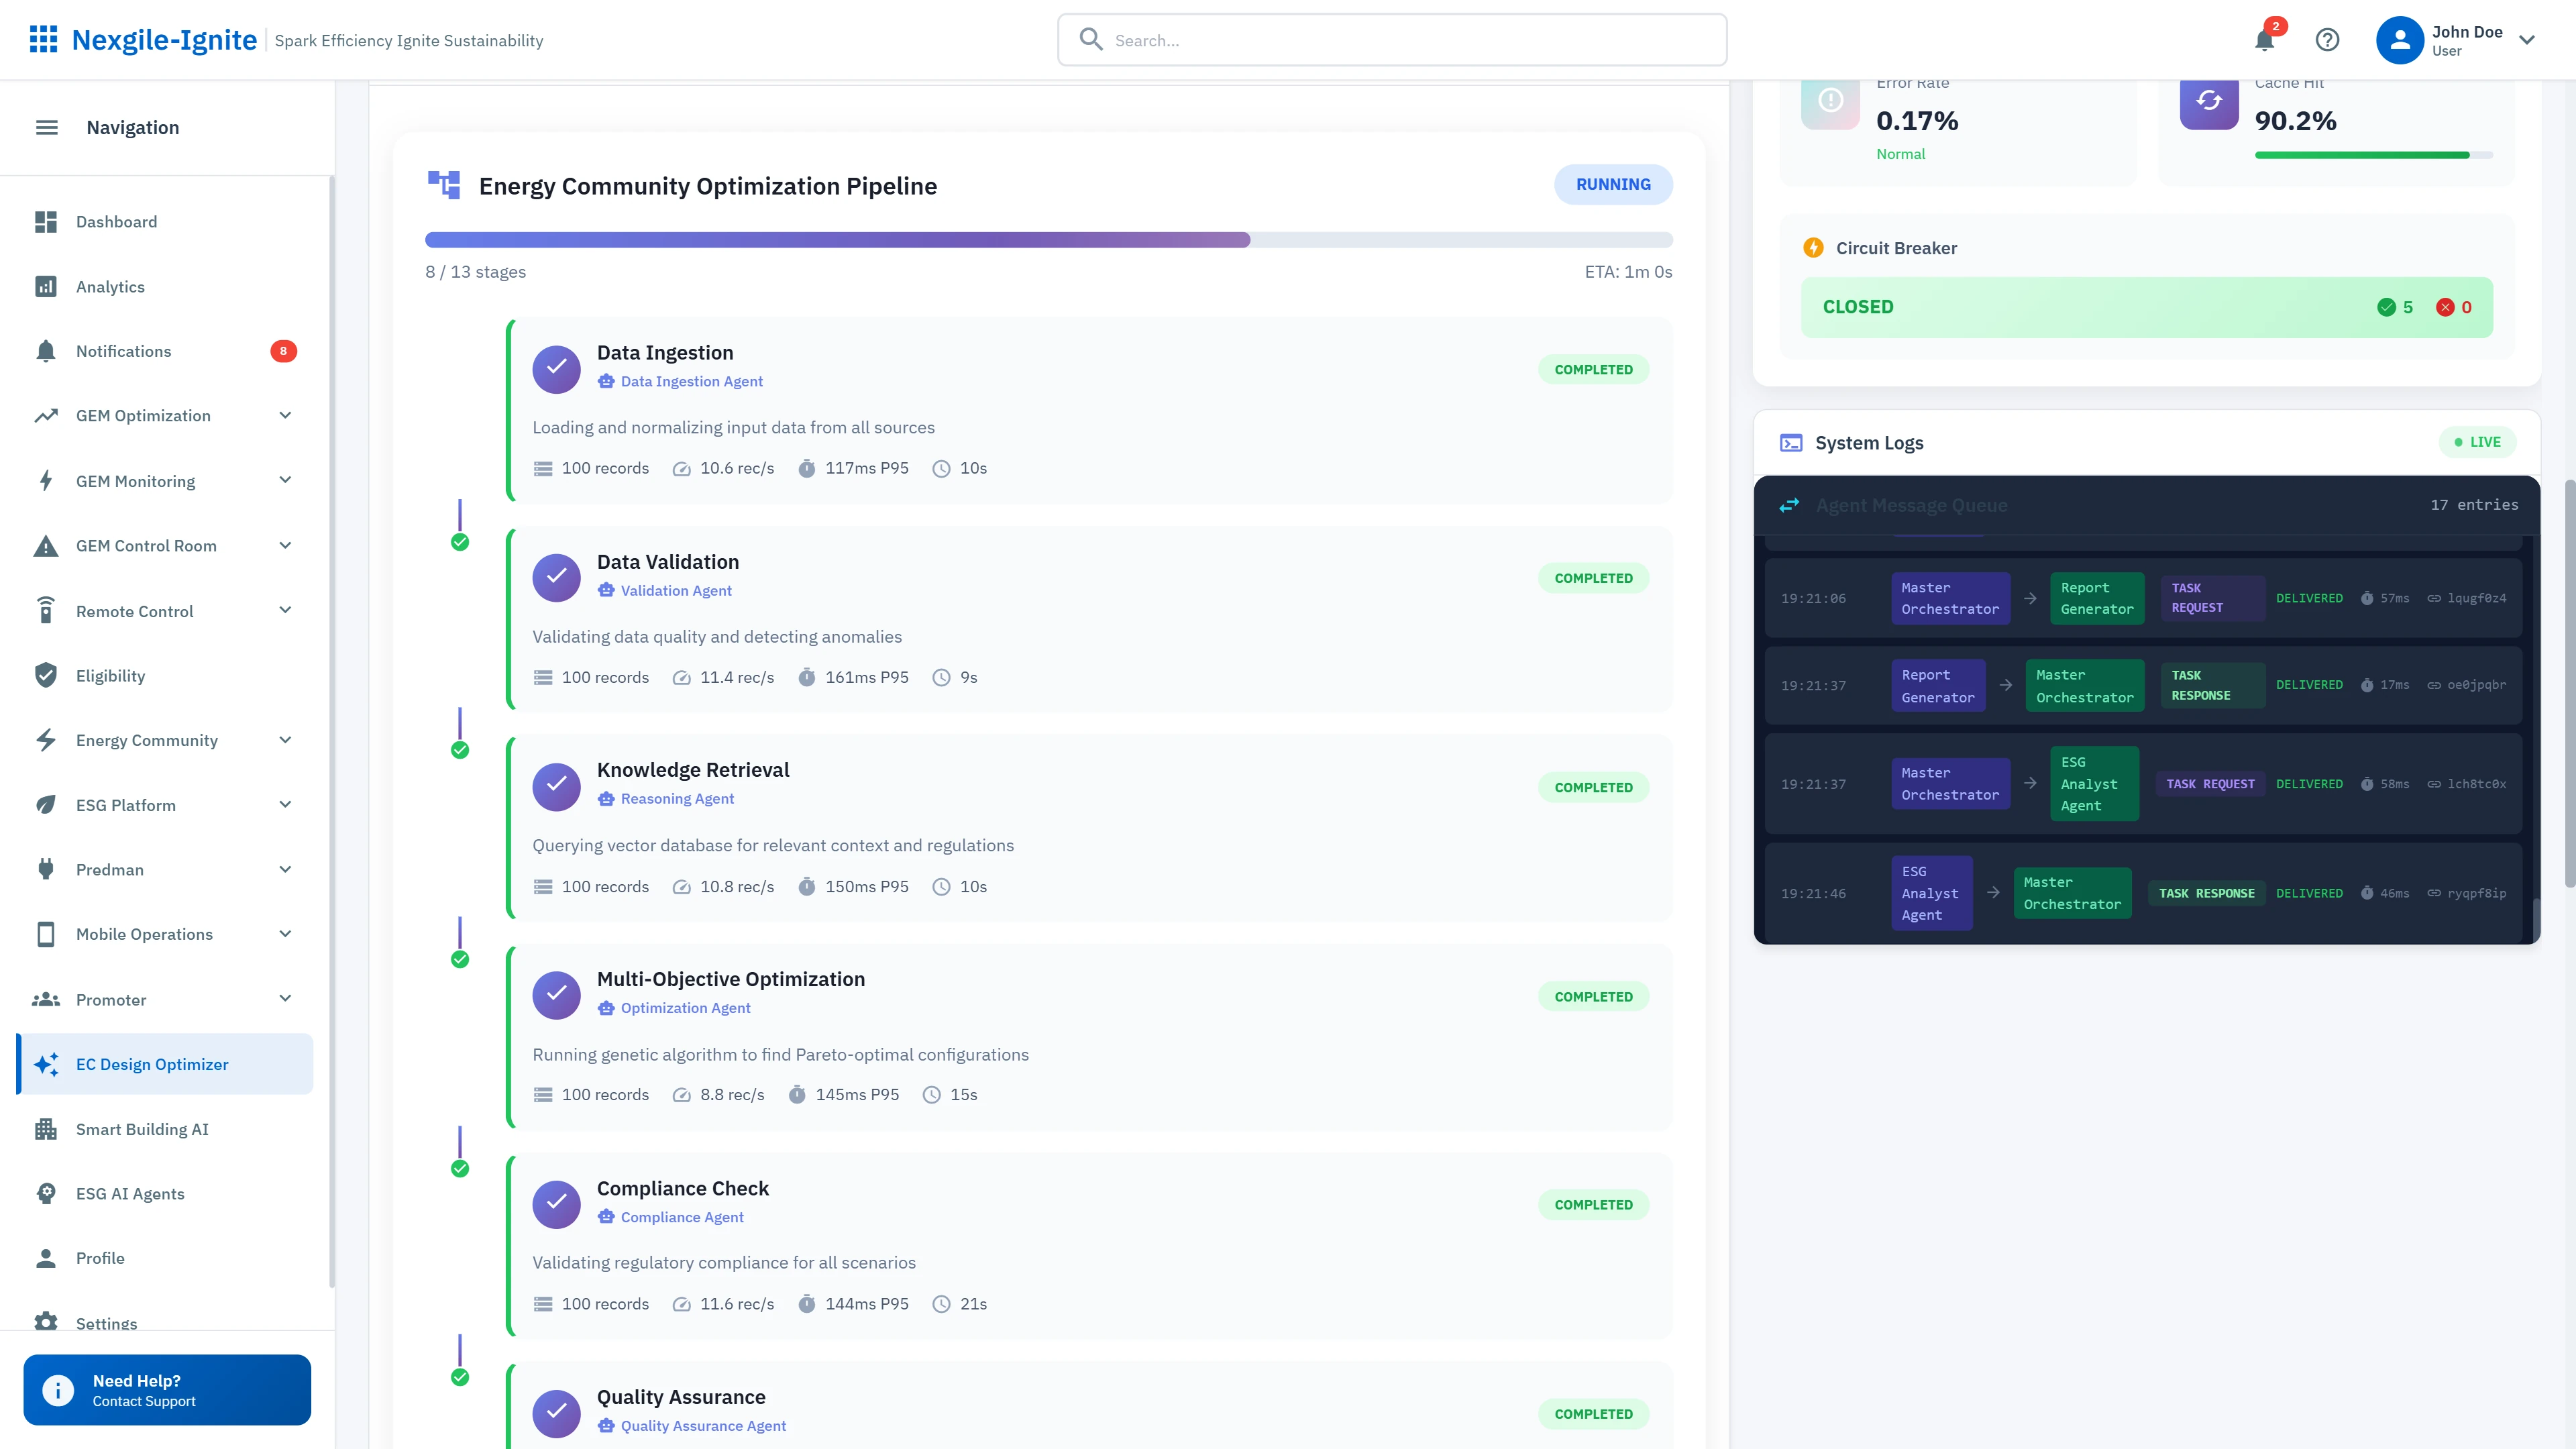Click the RUNNING status badge
Screen dimensions: 2576x1449
(1613, 184)
